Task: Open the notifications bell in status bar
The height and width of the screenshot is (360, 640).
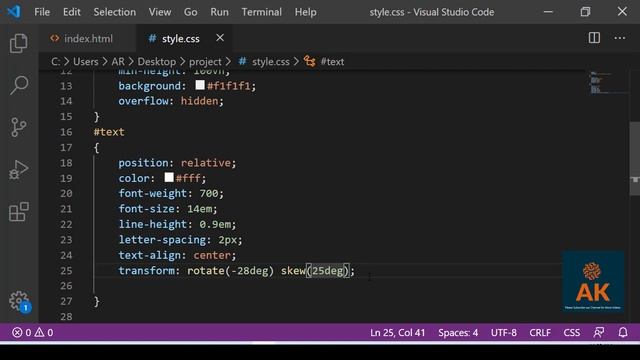Action: coord(623,333)
